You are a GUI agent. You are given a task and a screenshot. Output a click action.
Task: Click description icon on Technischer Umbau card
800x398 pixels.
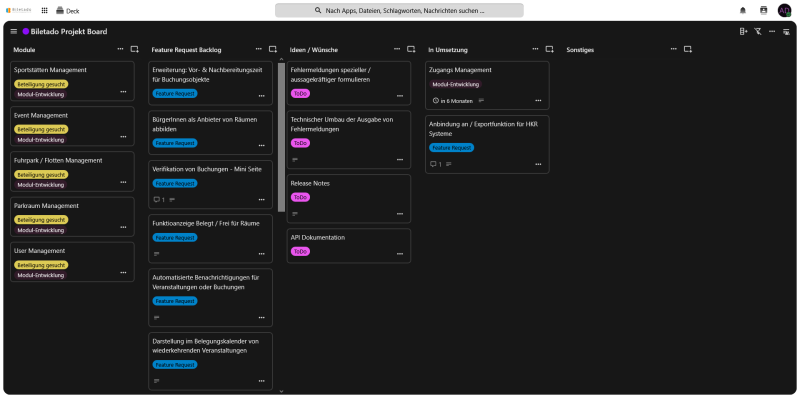click(x=295, y=160)
